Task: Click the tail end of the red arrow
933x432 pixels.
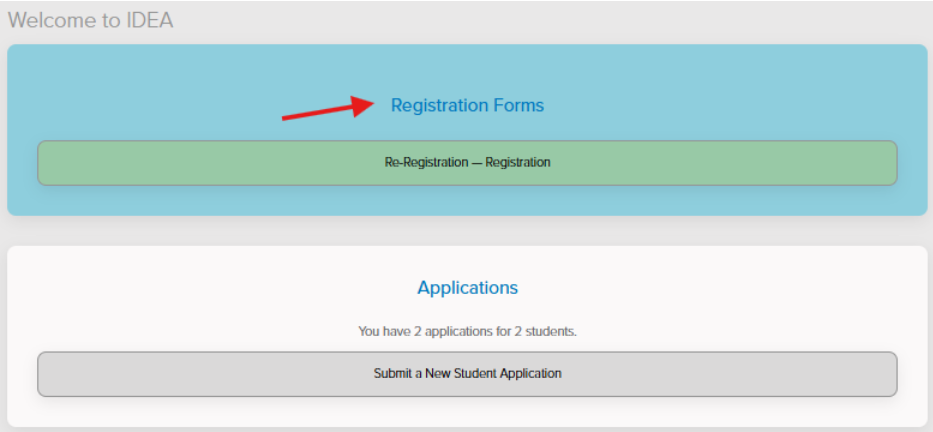Action: pos(286,118)
